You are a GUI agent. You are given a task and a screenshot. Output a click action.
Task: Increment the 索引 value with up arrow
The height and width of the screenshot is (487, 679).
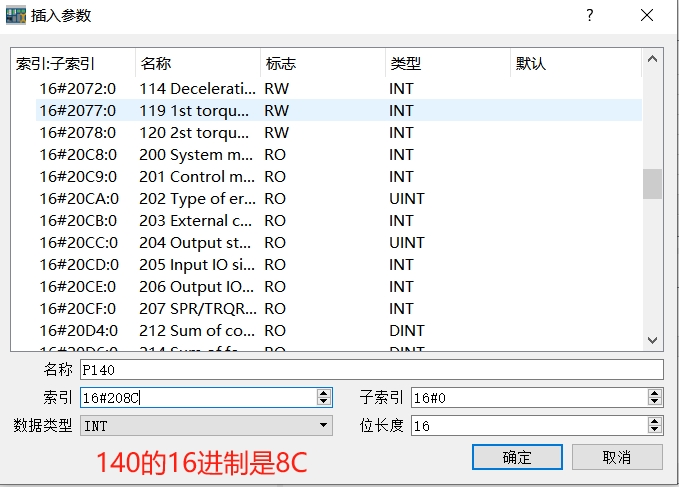click(x=323, y=394)
